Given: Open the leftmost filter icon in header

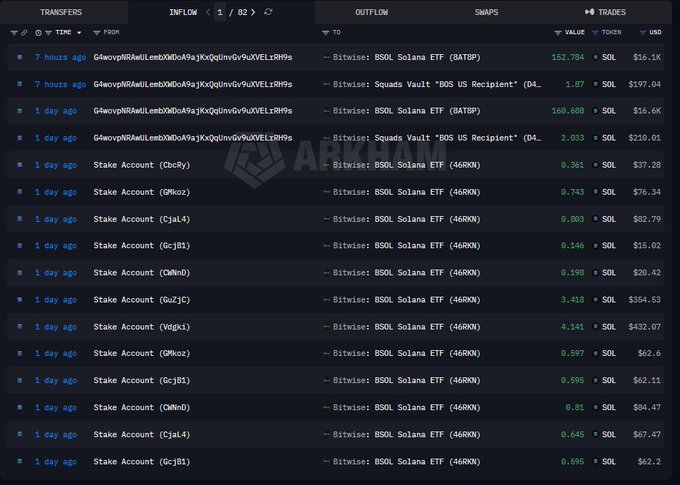Looking at the screenshot, I should (x=14, y=33).
